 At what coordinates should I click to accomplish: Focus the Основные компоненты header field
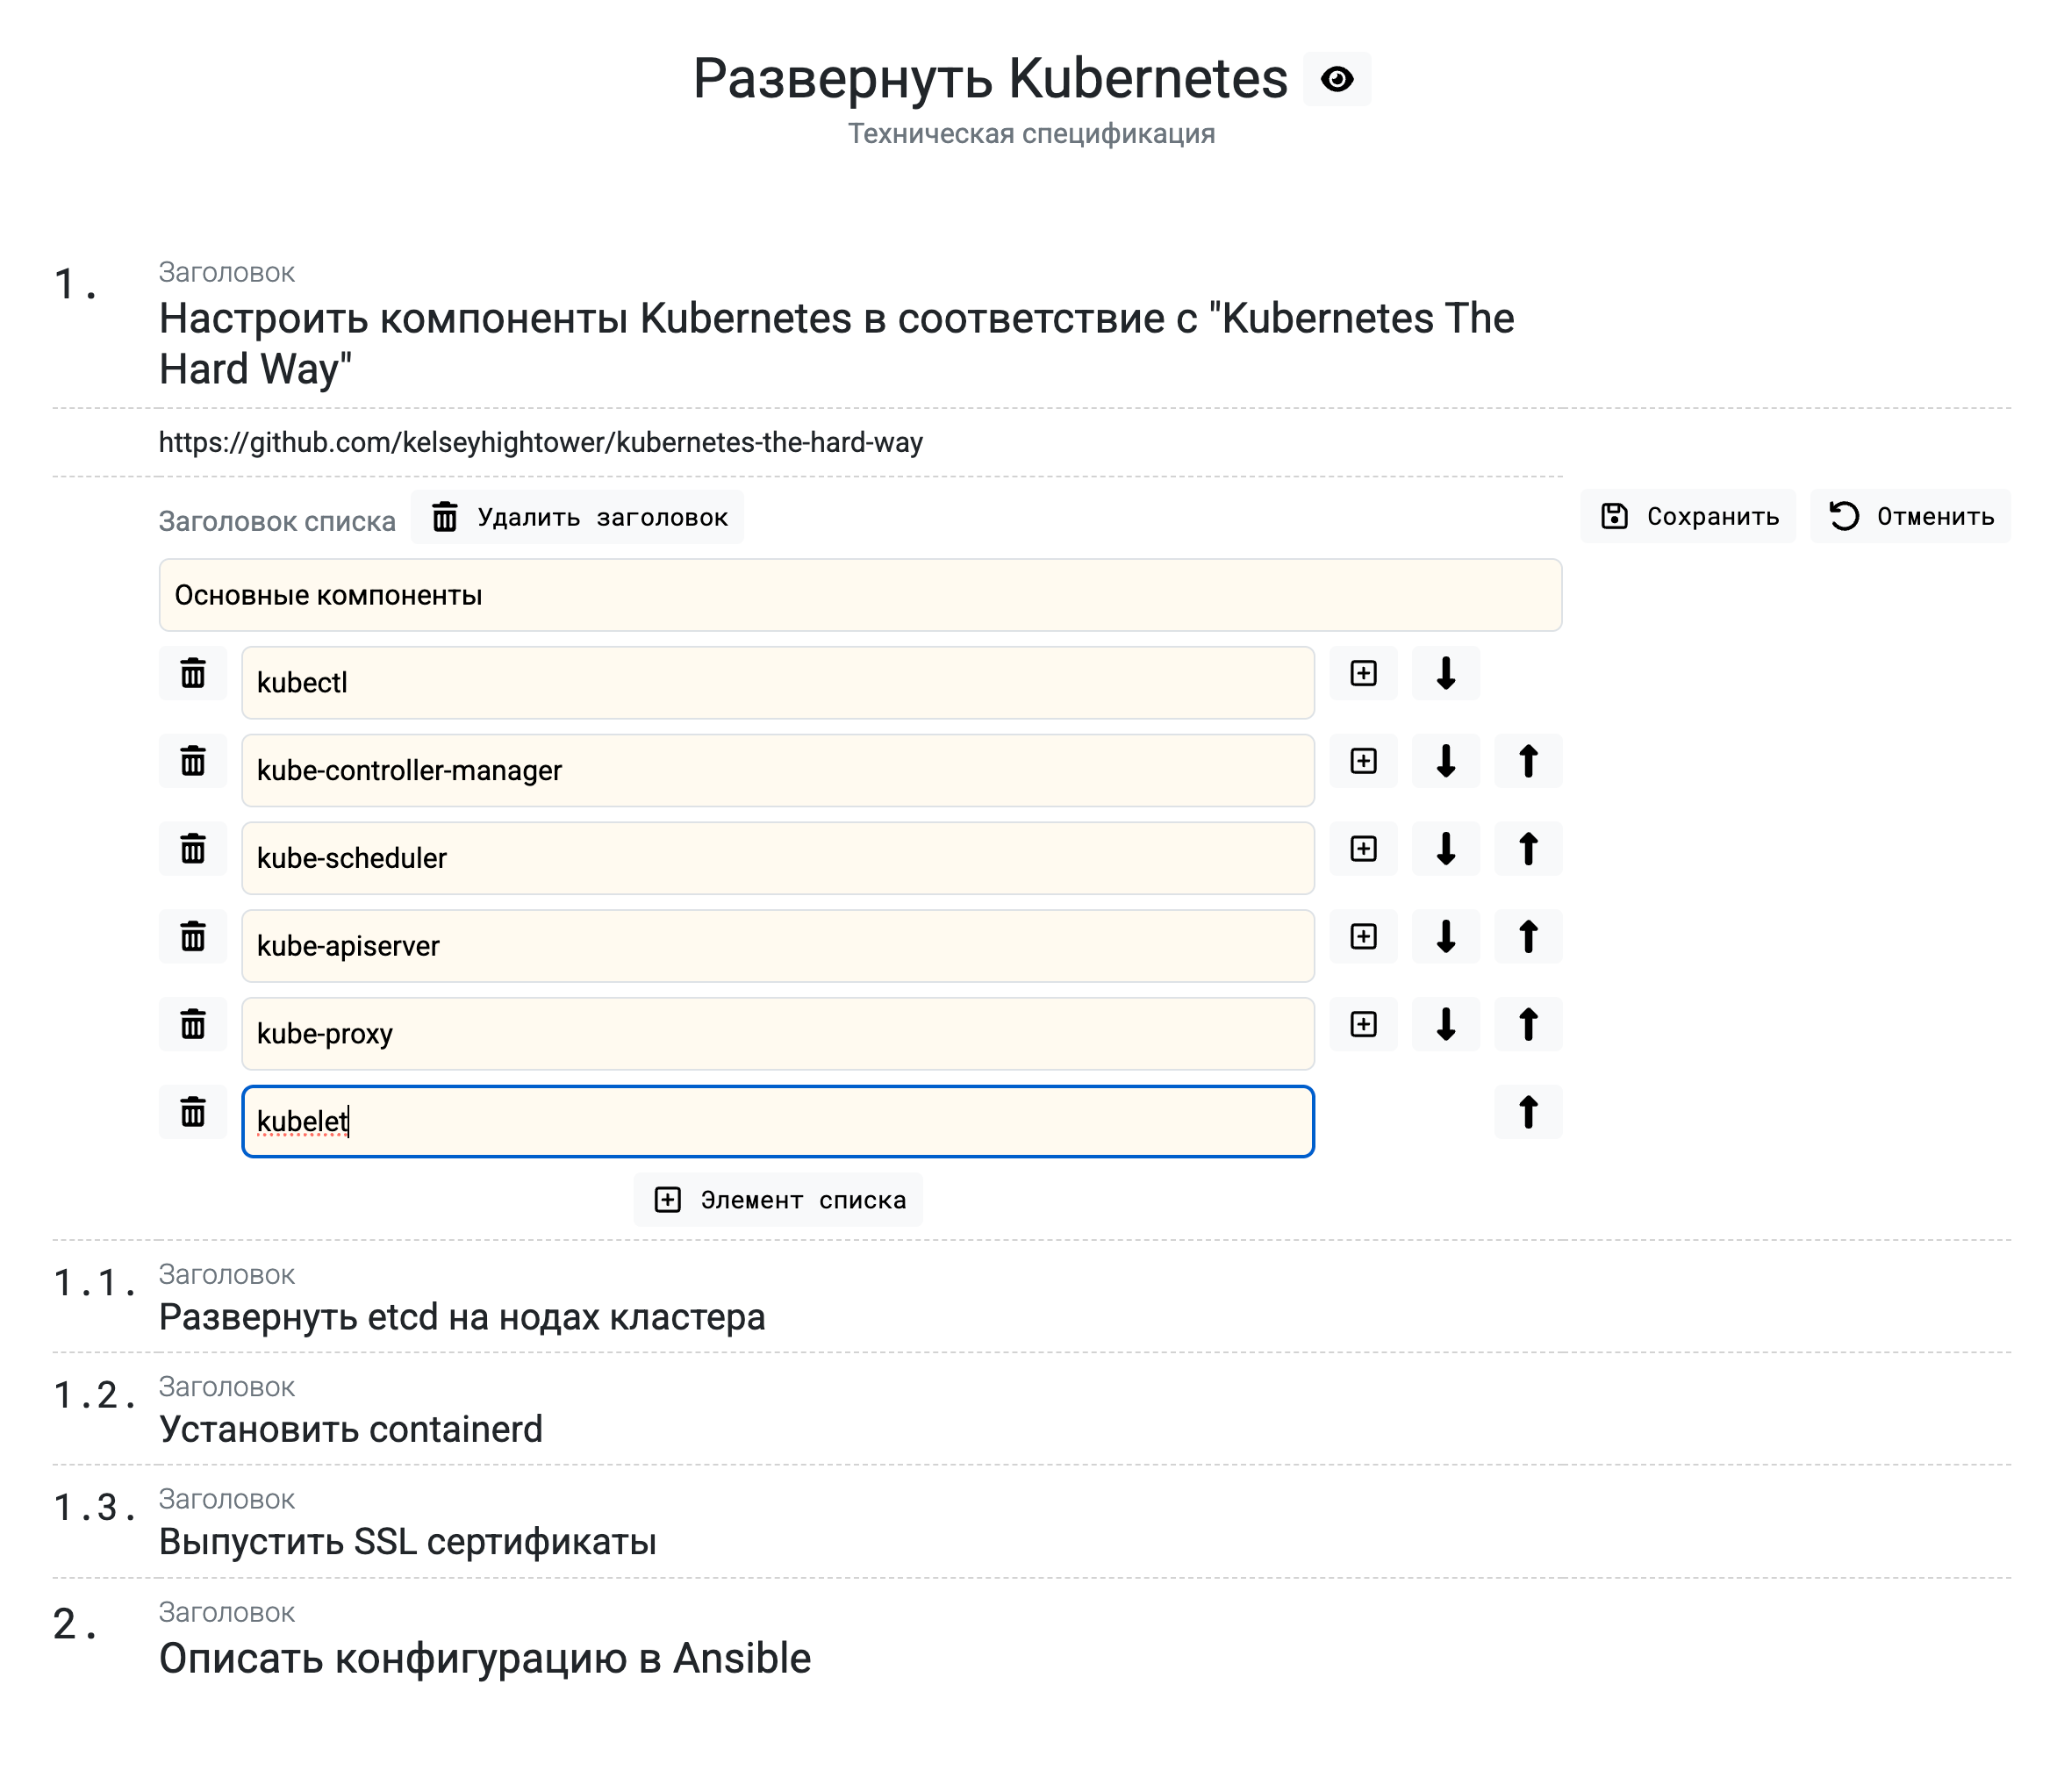tap(860, 596)
